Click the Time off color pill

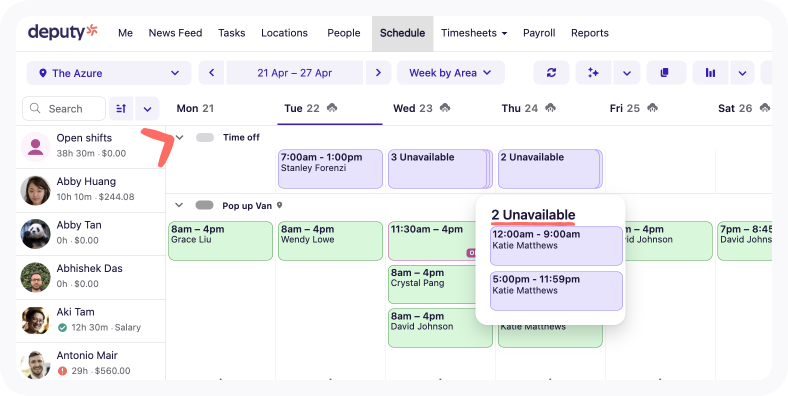click(x=205, y=137)
